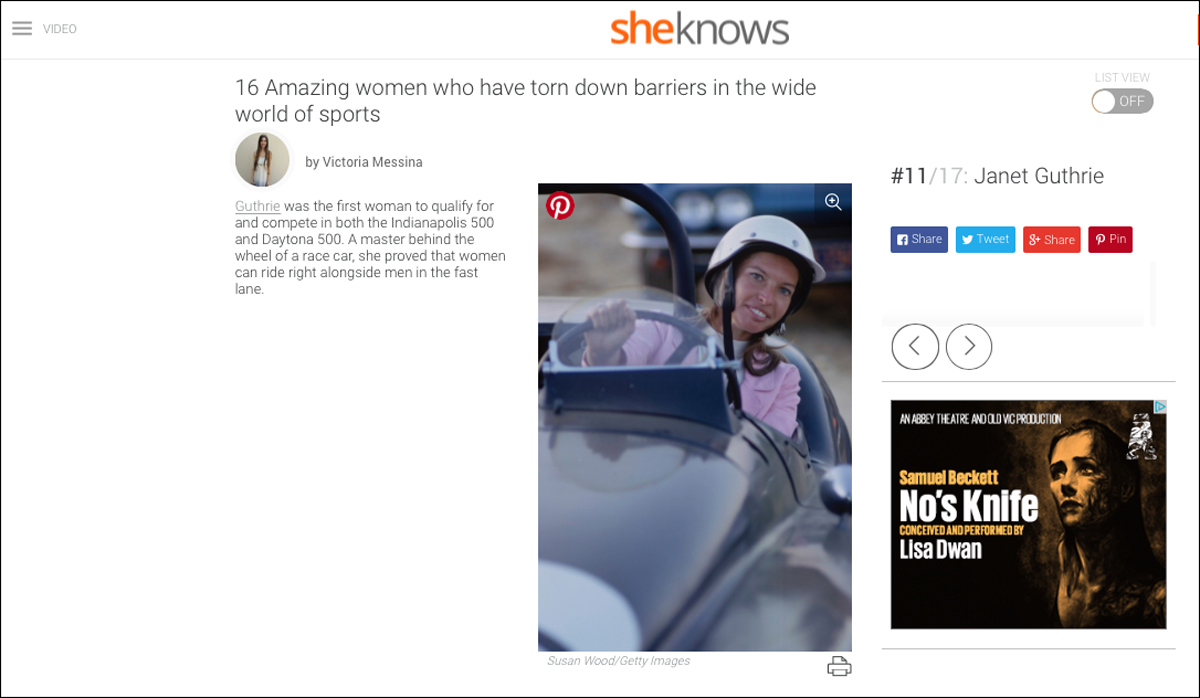1200x698 pixels.
Task: Click the Janet Guthrie race car photo
Action: coord(695,417)
